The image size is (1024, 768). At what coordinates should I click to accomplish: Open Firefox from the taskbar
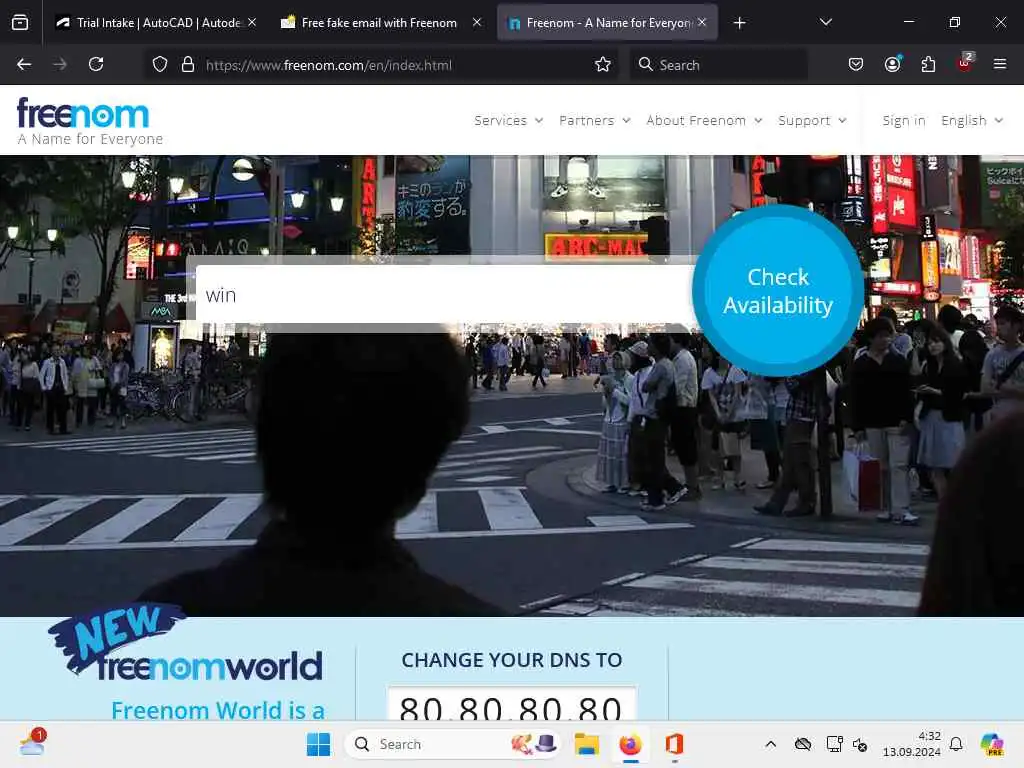pos(630,744)
